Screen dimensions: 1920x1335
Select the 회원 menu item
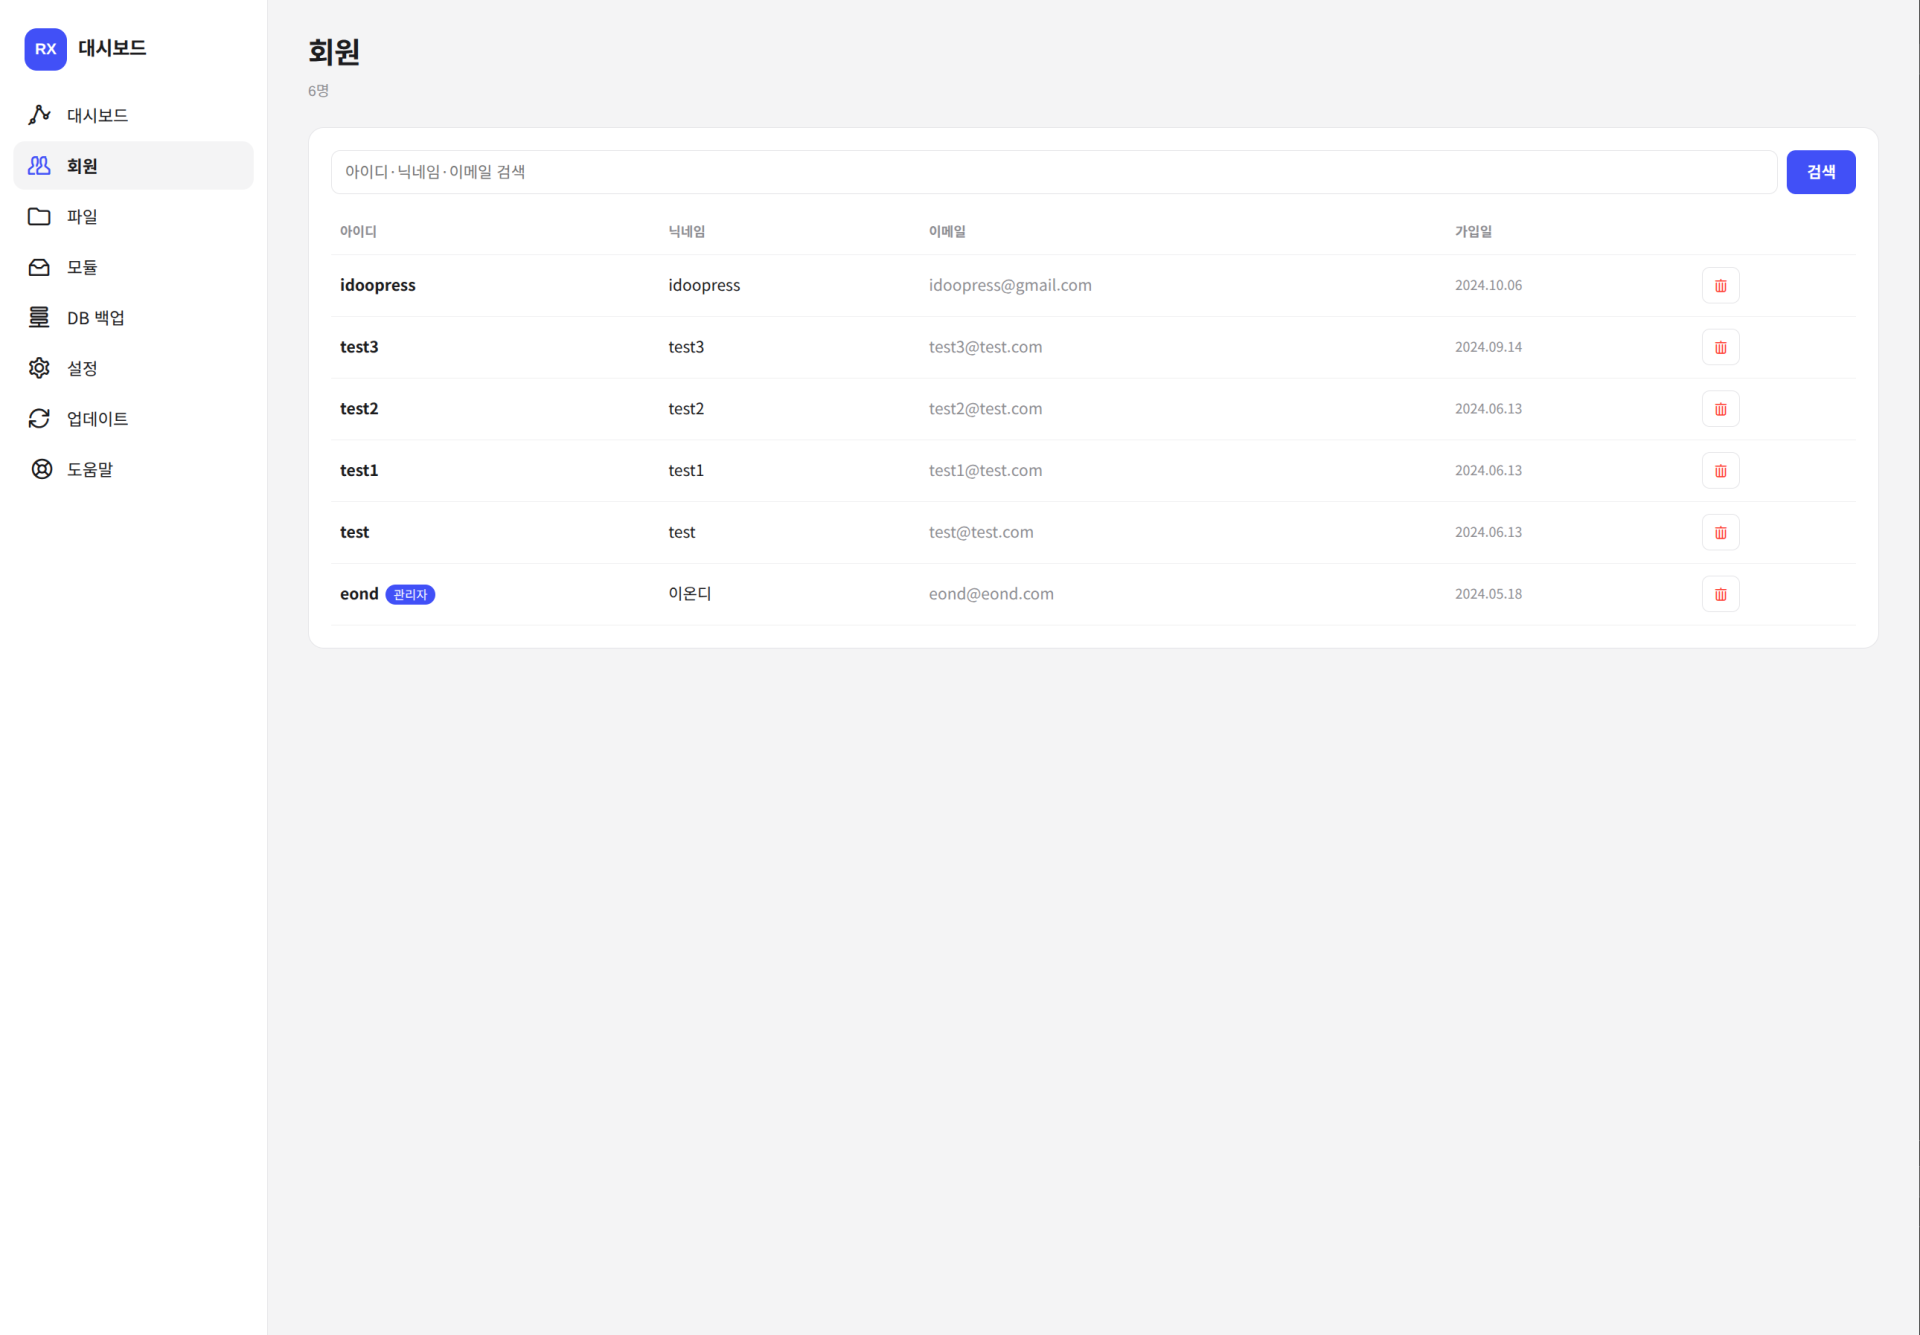click(x=133, y=166)
